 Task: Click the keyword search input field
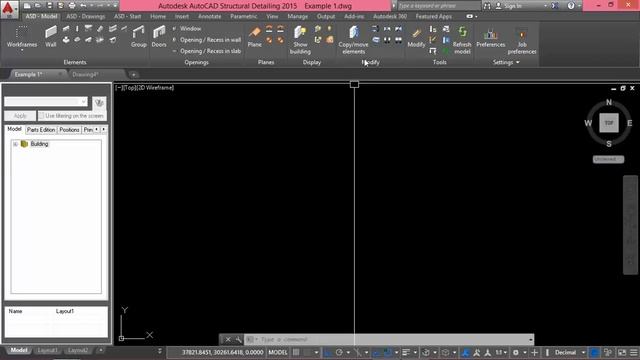pos(438,6)
